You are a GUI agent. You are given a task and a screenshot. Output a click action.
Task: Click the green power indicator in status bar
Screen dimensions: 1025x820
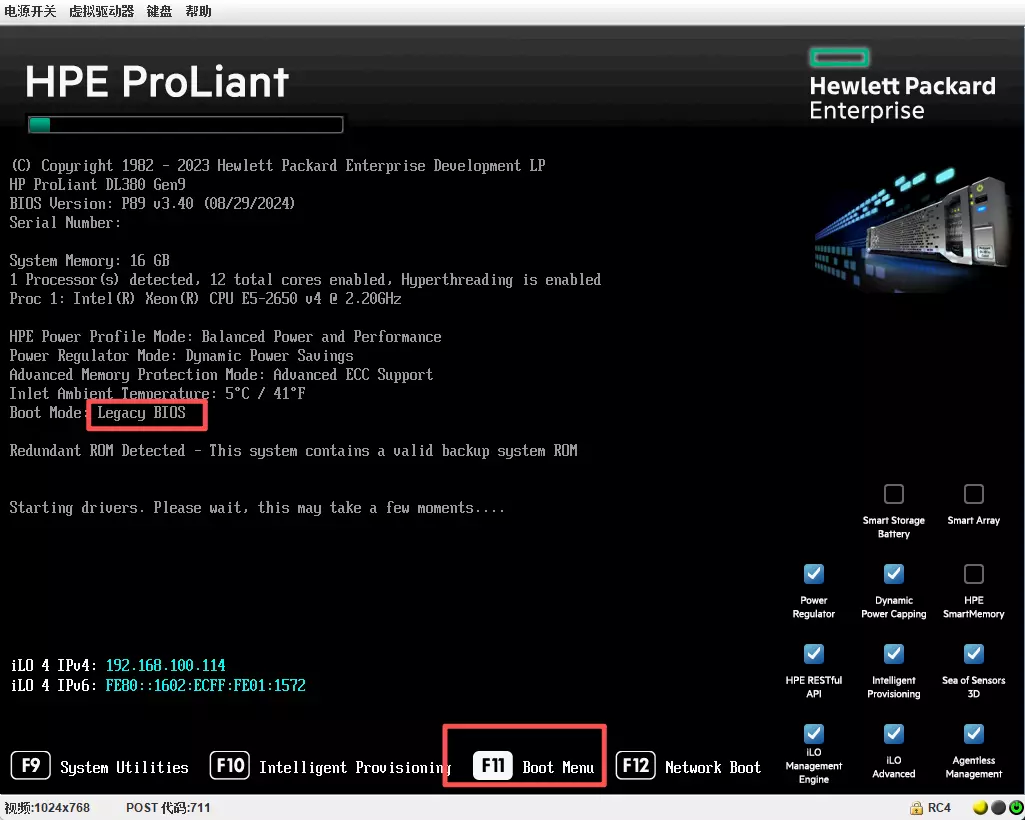click(1016, 807)
